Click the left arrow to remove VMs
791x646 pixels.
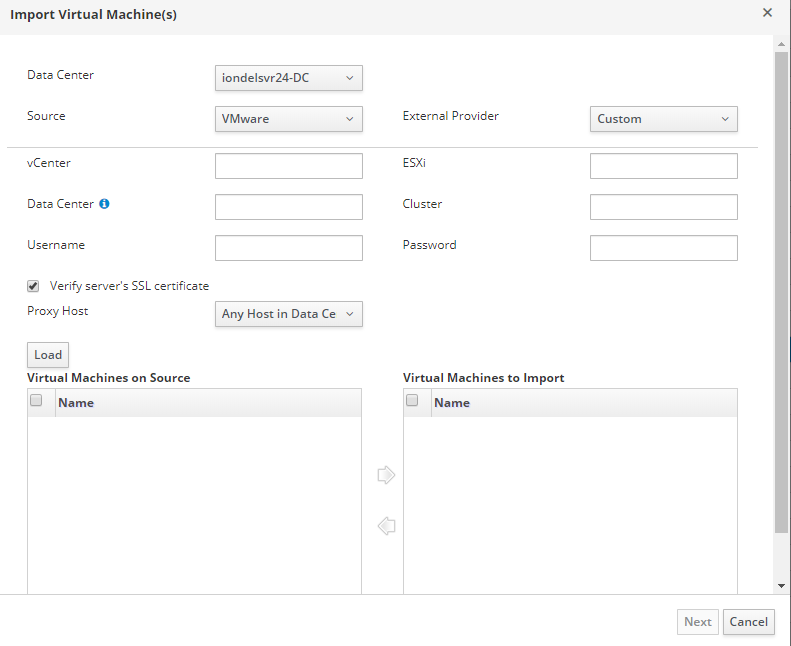pos(386,526)
